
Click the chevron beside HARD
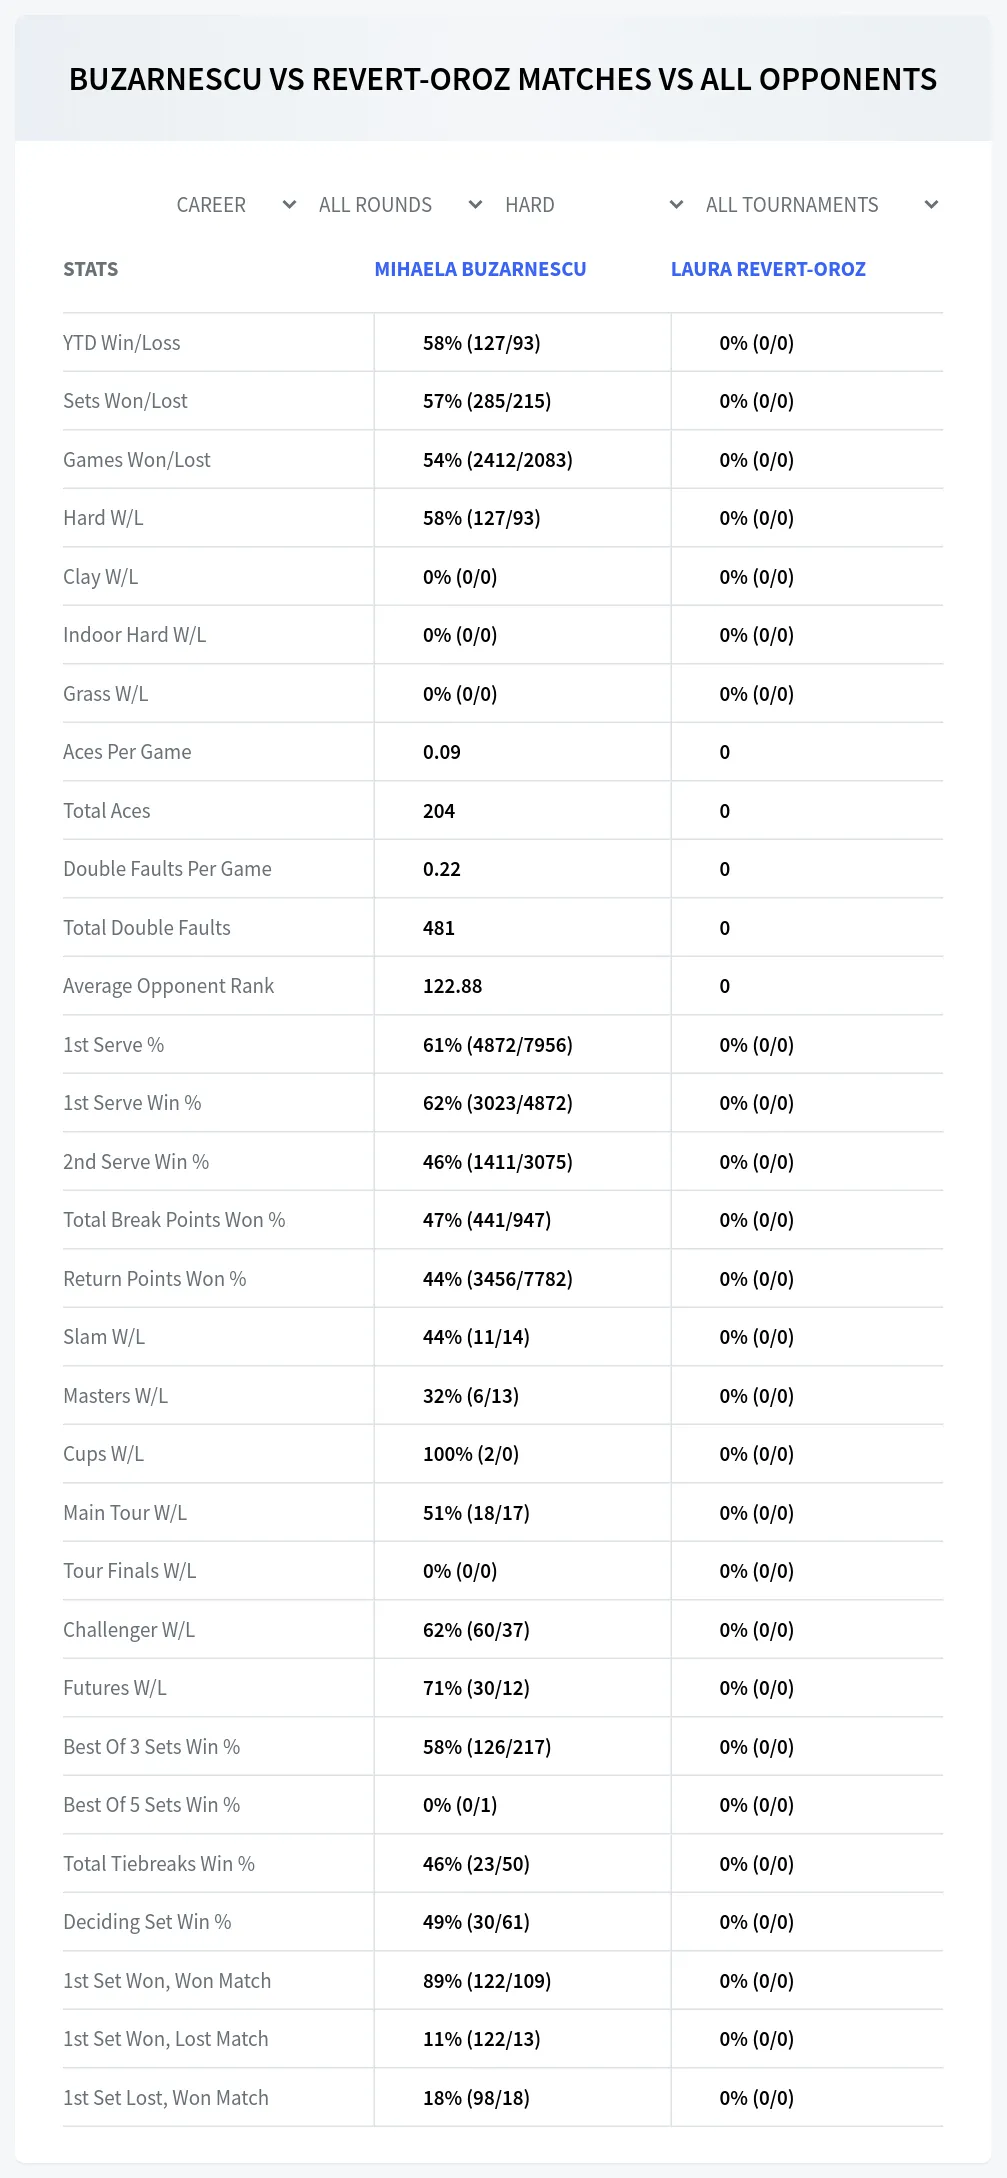tap(676, 205)
